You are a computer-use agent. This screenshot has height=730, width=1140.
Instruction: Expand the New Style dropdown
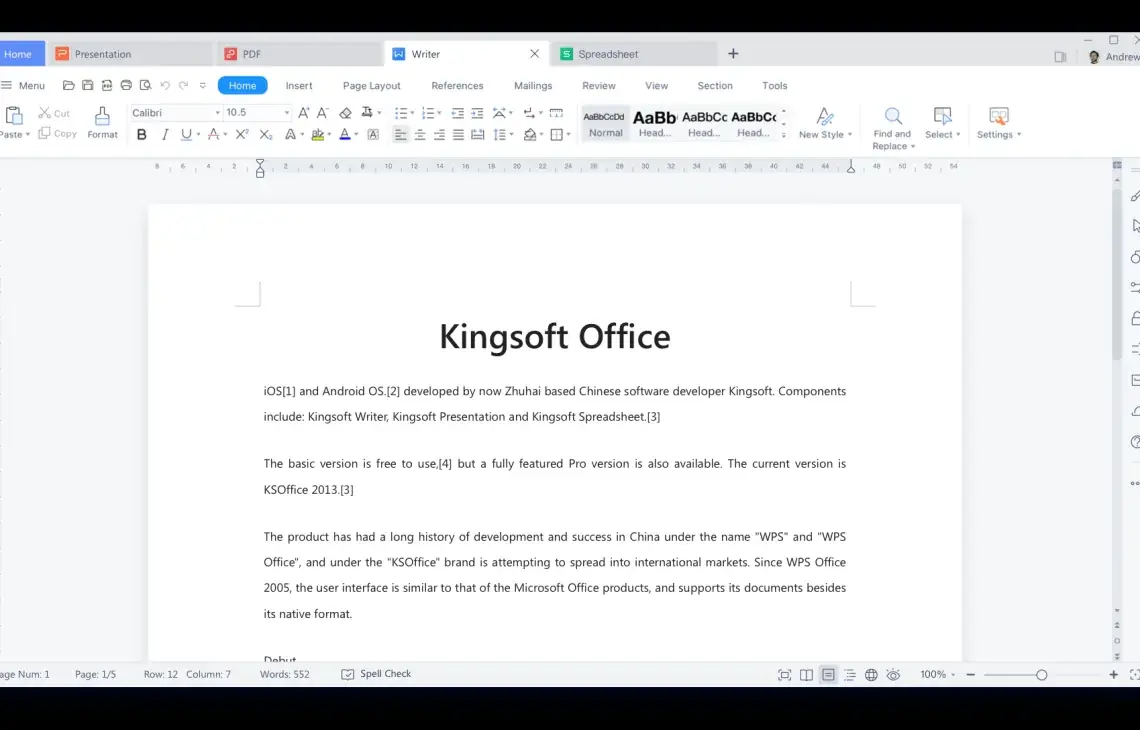tap(850, 135)
